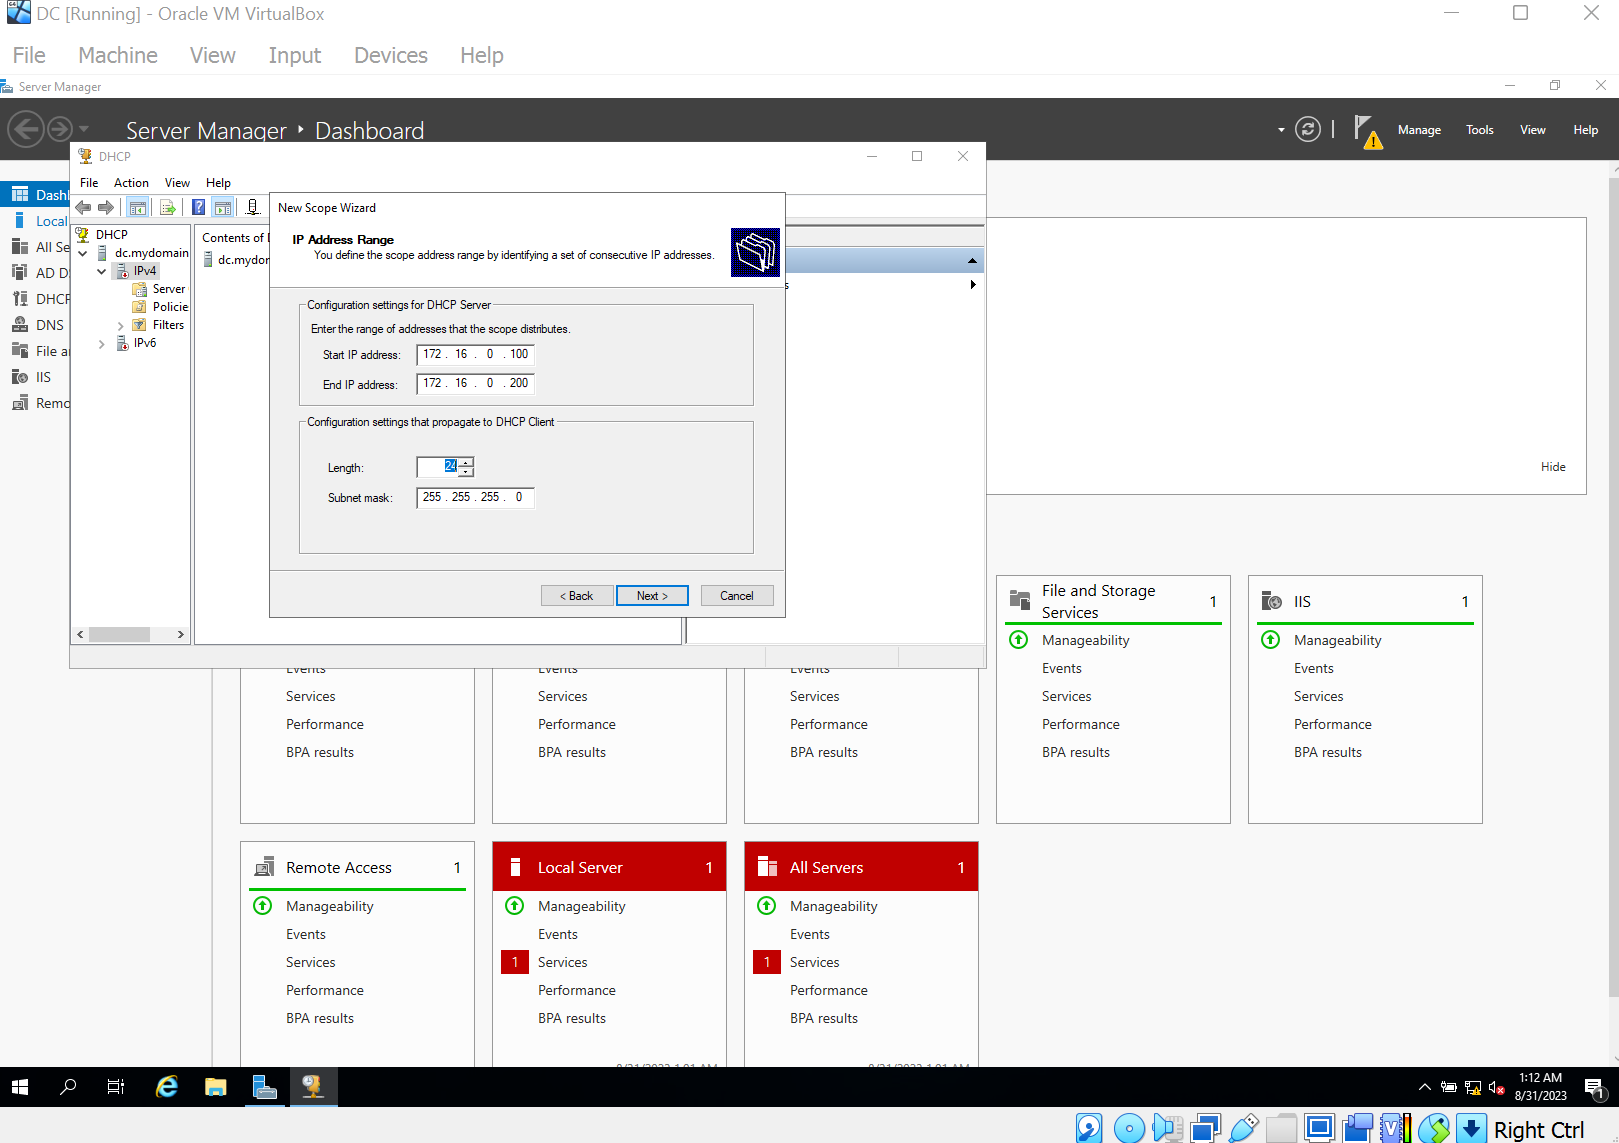Viewport: 1619px width, 1143px height.
Task: Select the Back navigation arrow in DHCP console
Action: pos(83,207)
